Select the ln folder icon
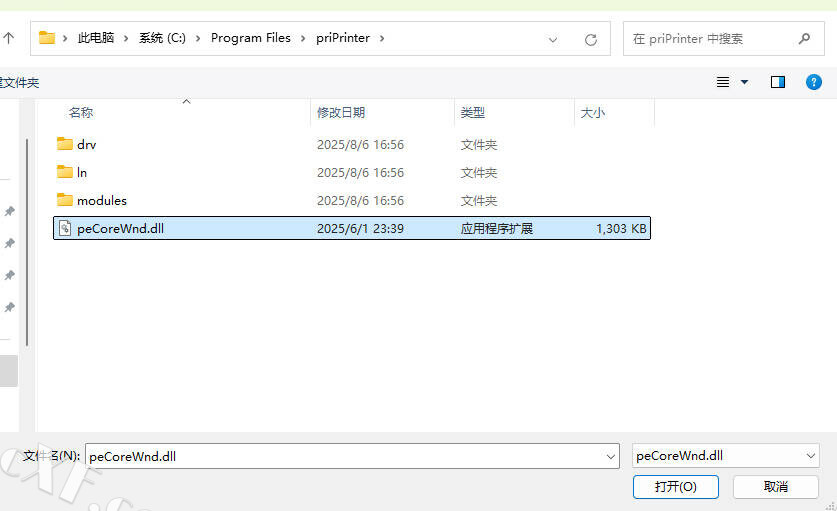Screen dimensions: 837x511 pos(65,172)
